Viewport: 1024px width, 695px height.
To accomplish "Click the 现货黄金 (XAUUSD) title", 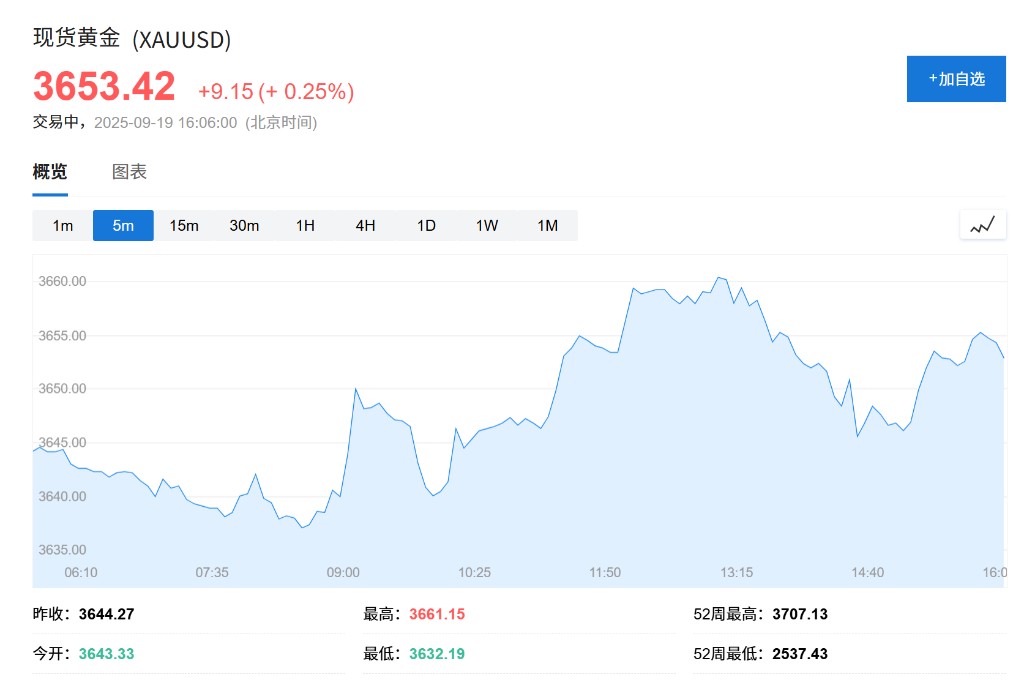I will coord(132,40).
